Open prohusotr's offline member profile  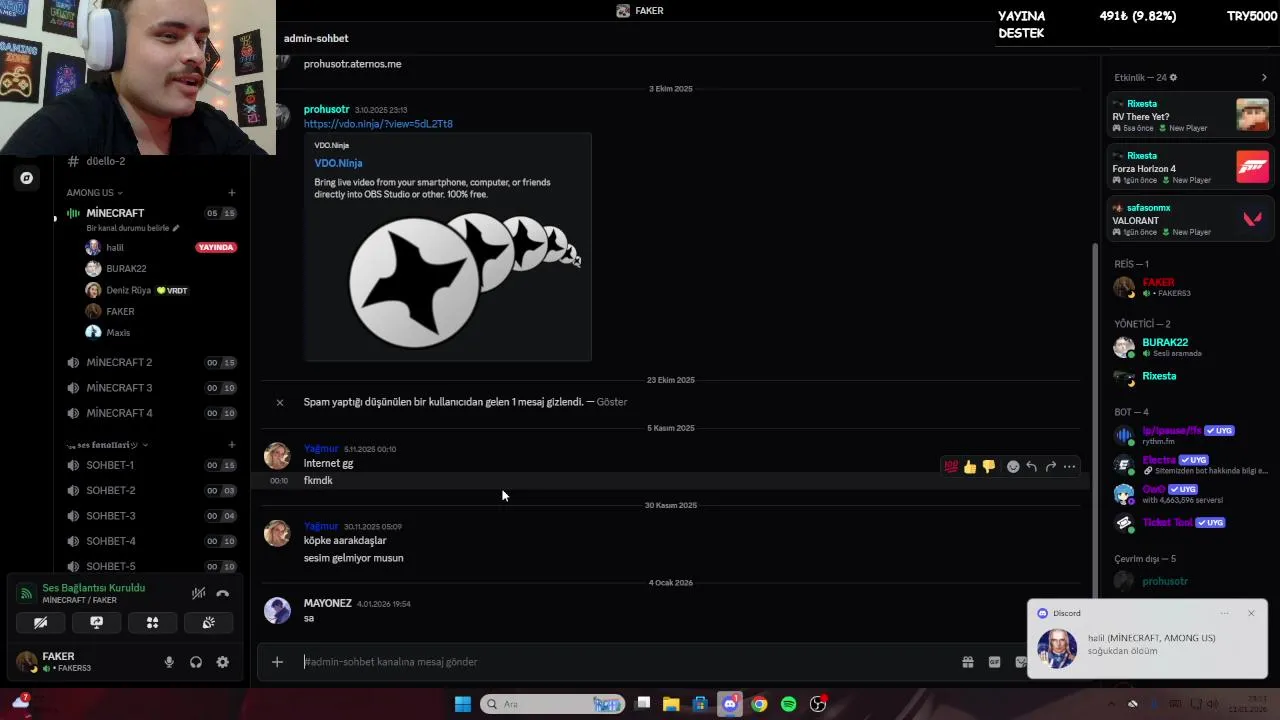1190,581
